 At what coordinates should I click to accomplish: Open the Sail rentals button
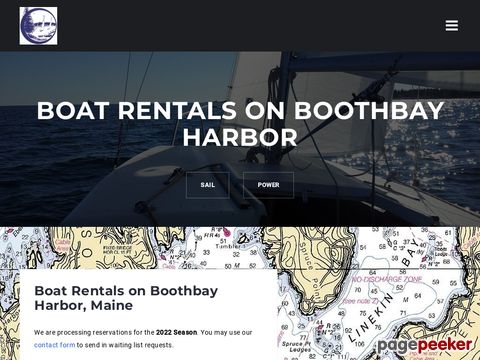[208, 185]
